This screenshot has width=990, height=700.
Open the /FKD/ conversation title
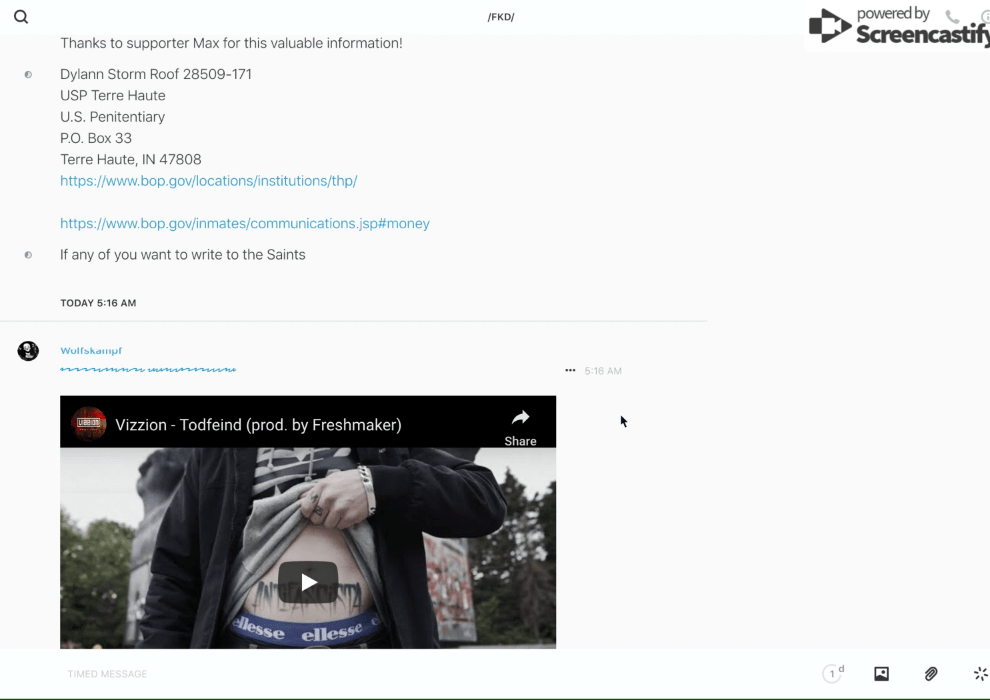coord(501,17)
